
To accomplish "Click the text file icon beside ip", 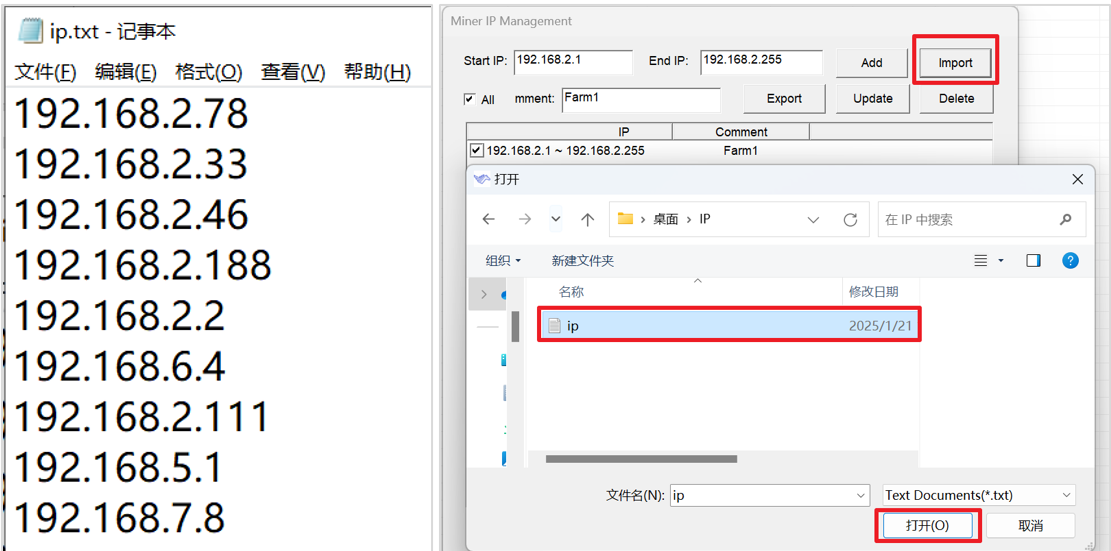I will [554, 326].
